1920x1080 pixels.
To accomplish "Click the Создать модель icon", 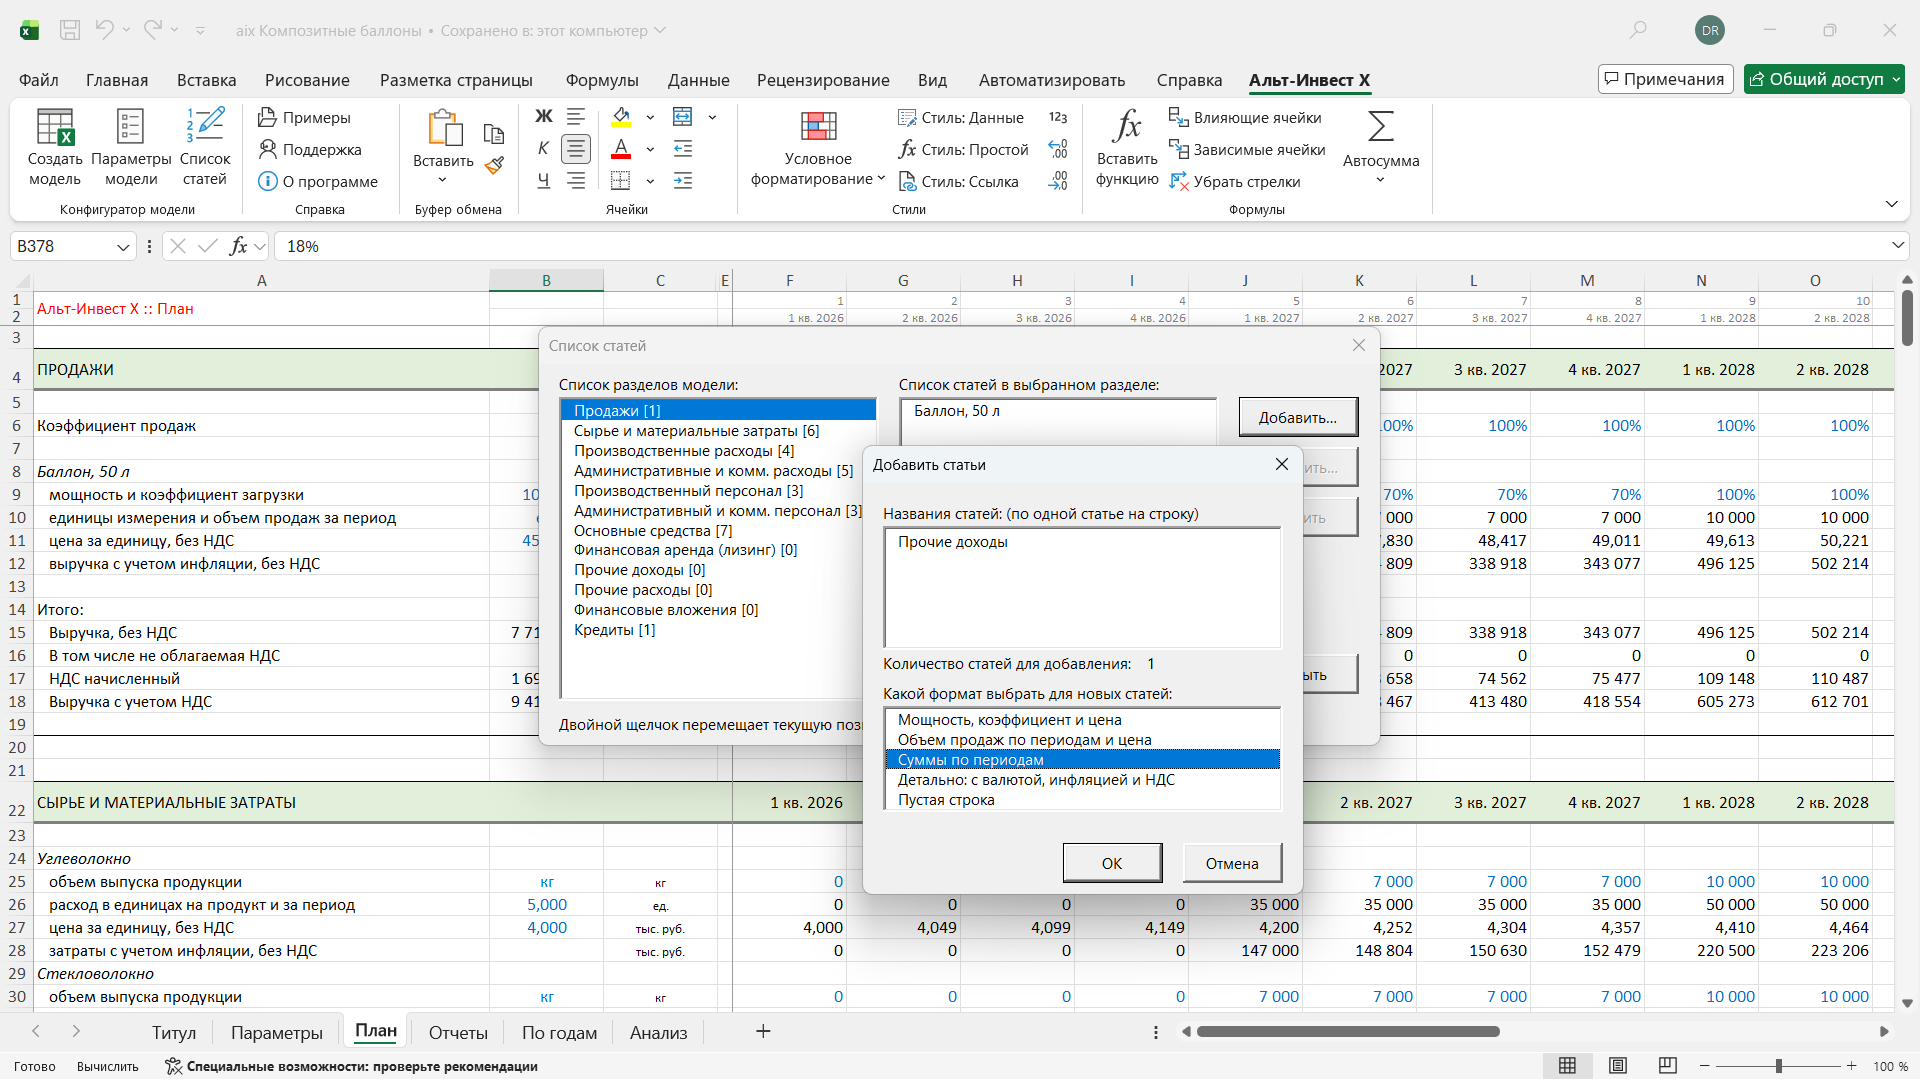I will click(x=55, y=128).
